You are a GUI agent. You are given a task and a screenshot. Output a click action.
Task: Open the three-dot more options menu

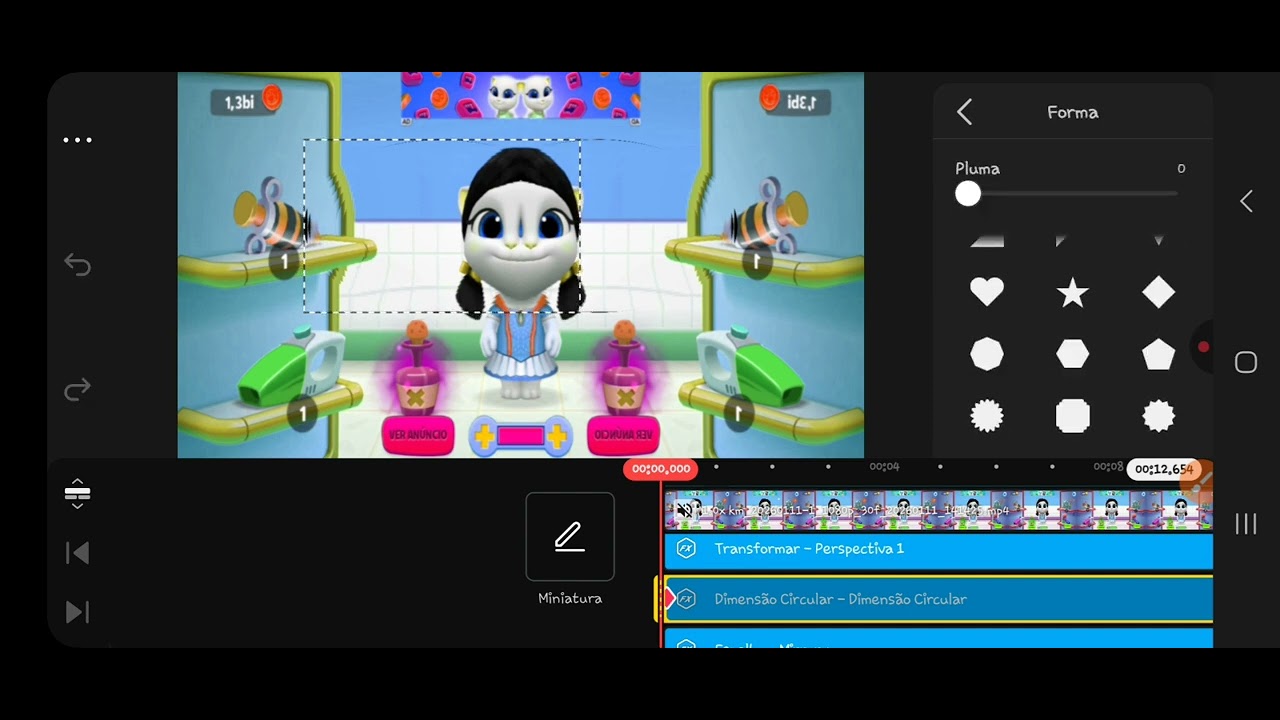pyautogui.click(x=77, y=140)
